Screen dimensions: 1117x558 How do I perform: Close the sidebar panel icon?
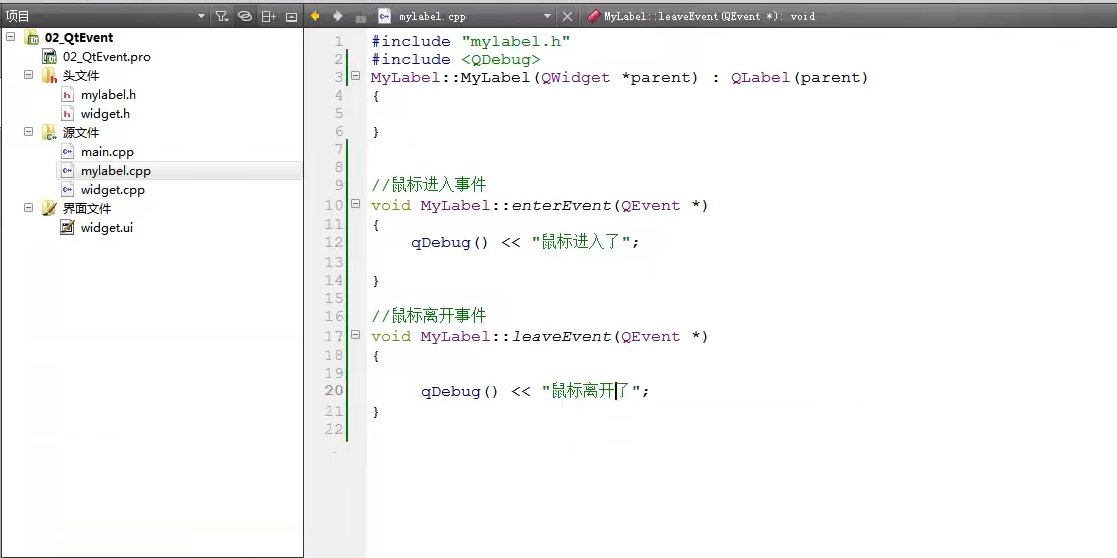291,16
